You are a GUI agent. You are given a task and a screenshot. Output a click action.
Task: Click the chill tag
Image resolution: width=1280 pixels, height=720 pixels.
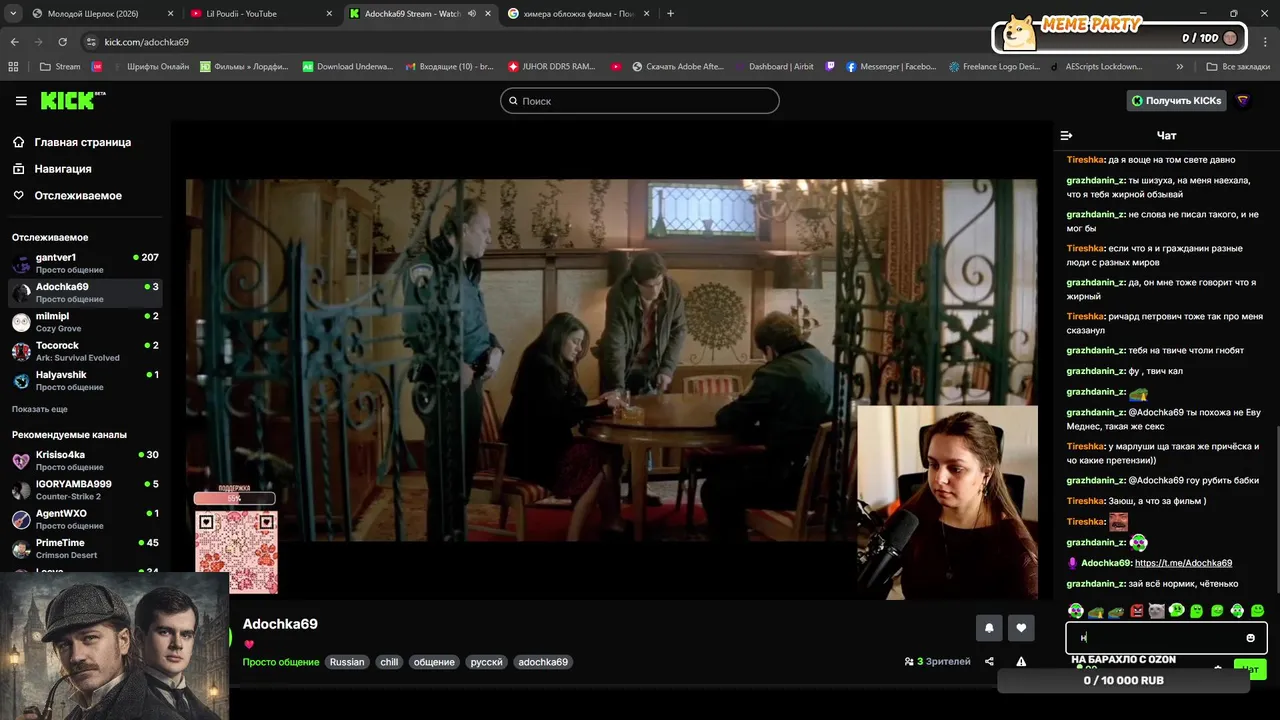pos(389,662)
